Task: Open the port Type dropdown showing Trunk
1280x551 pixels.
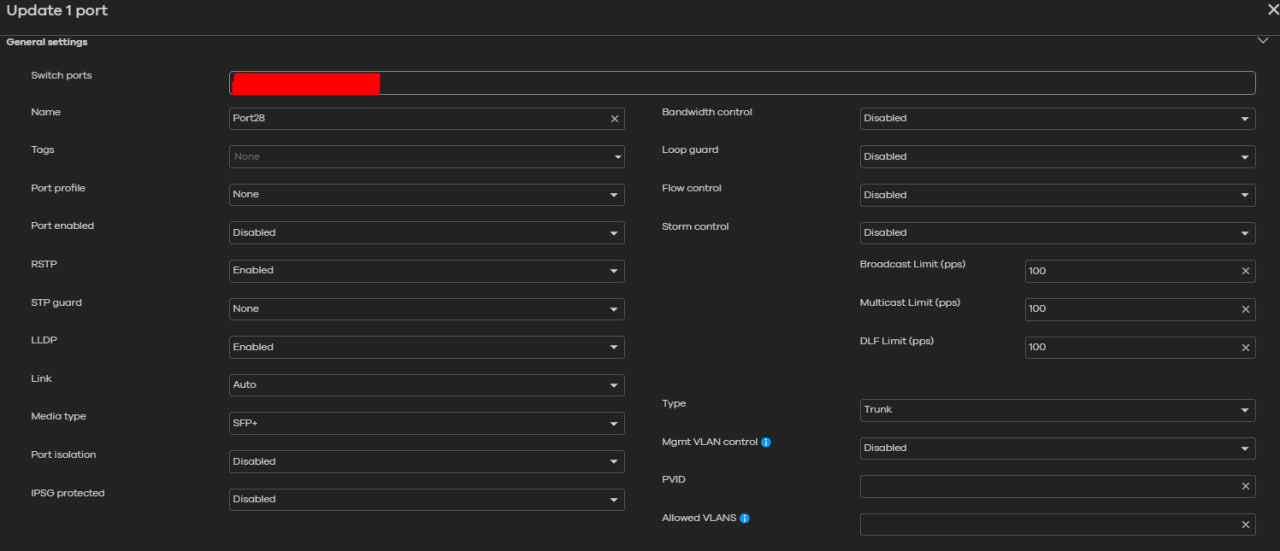Action: tap(1058, 409)
